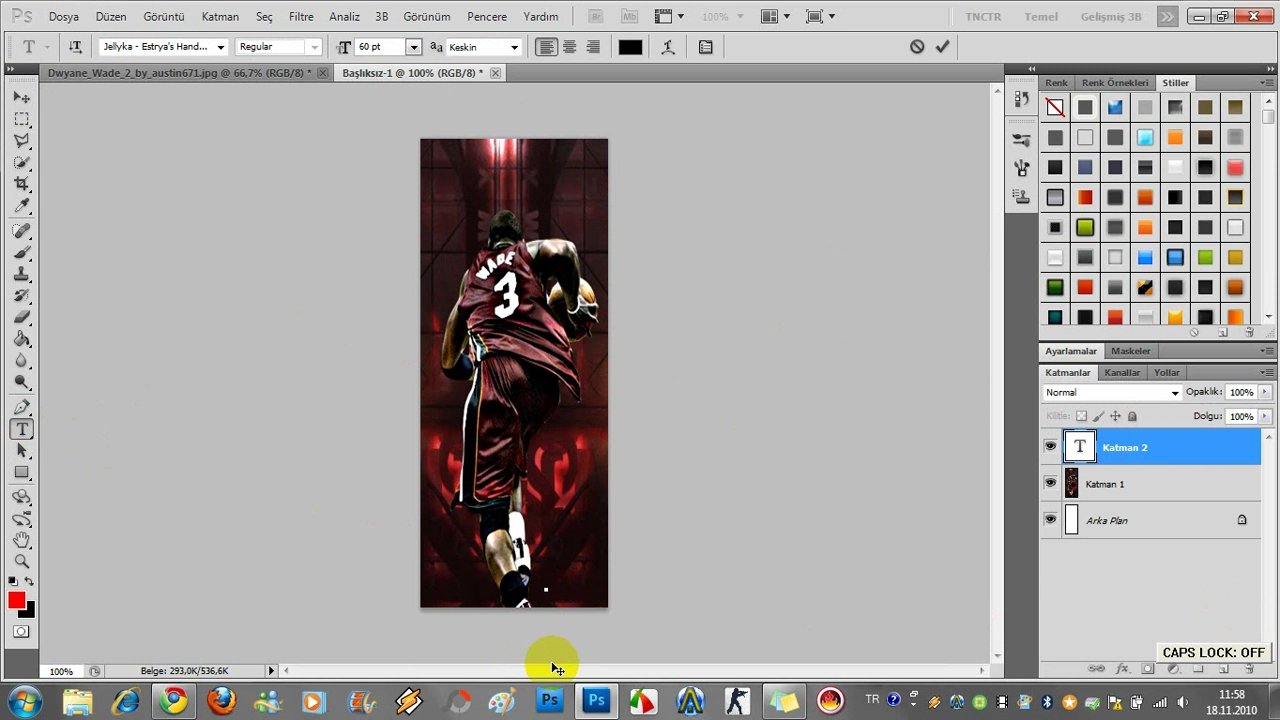The image size is (1280, 720).
Task: Open the font size dropdown arrow
Action: point(413,47)
